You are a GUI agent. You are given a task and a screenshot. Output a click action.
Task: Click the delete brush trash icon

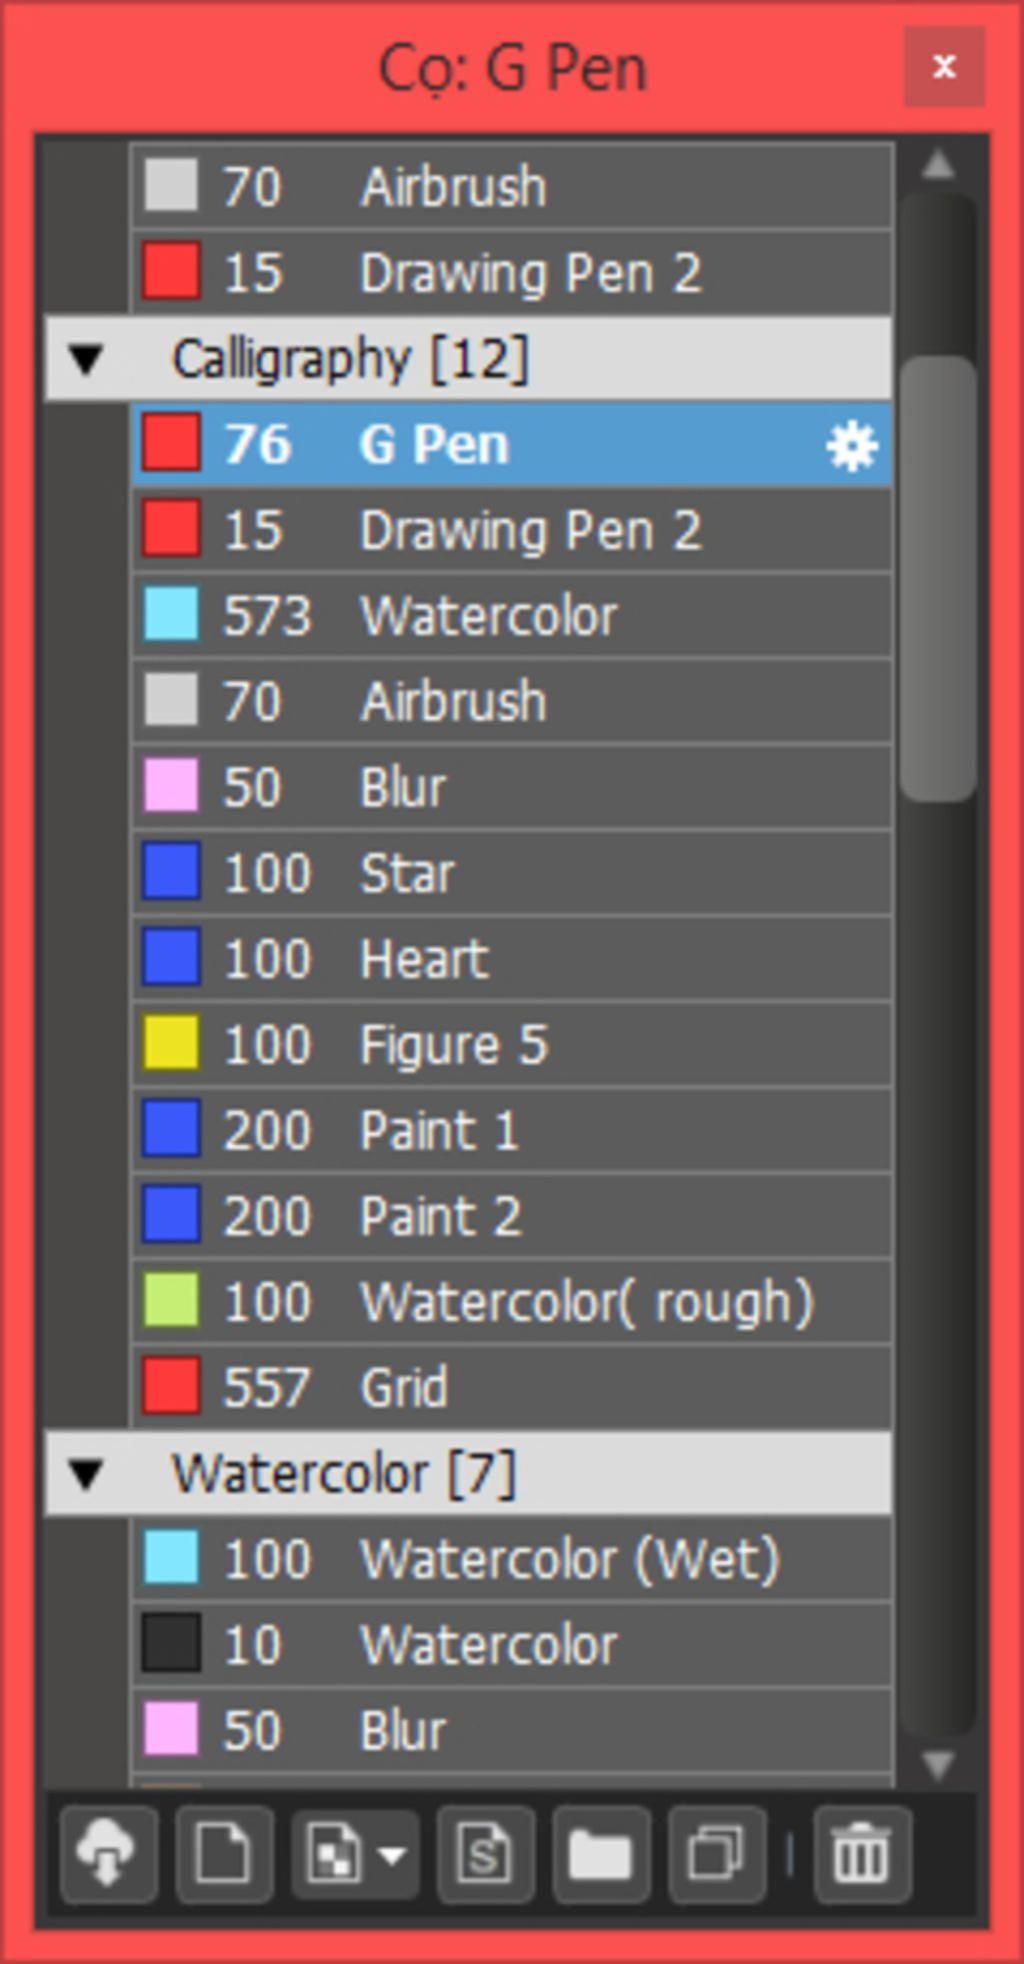coord(862,1855)
